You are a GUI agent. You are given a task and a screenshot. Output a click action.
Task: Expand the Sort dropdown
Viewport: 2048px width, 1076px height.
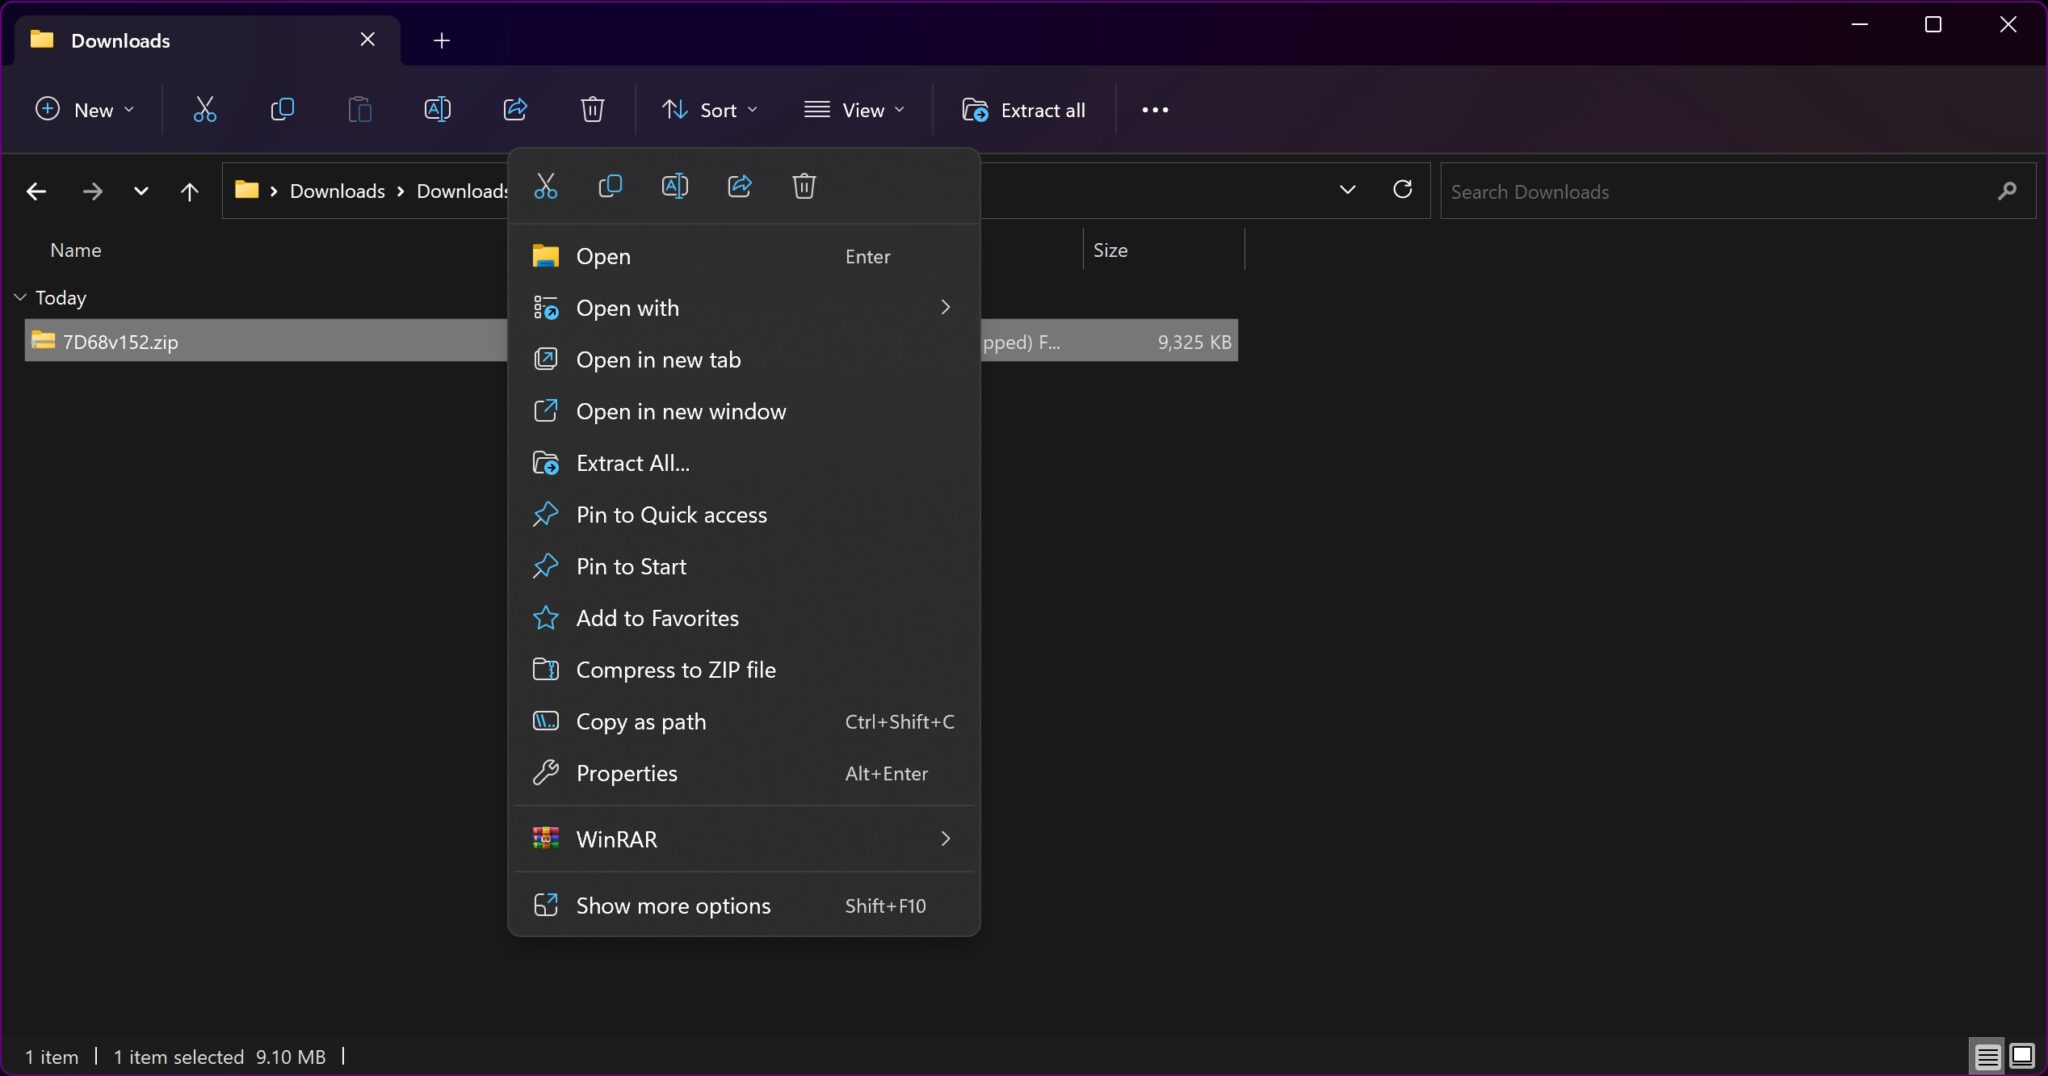coord(710,110)
